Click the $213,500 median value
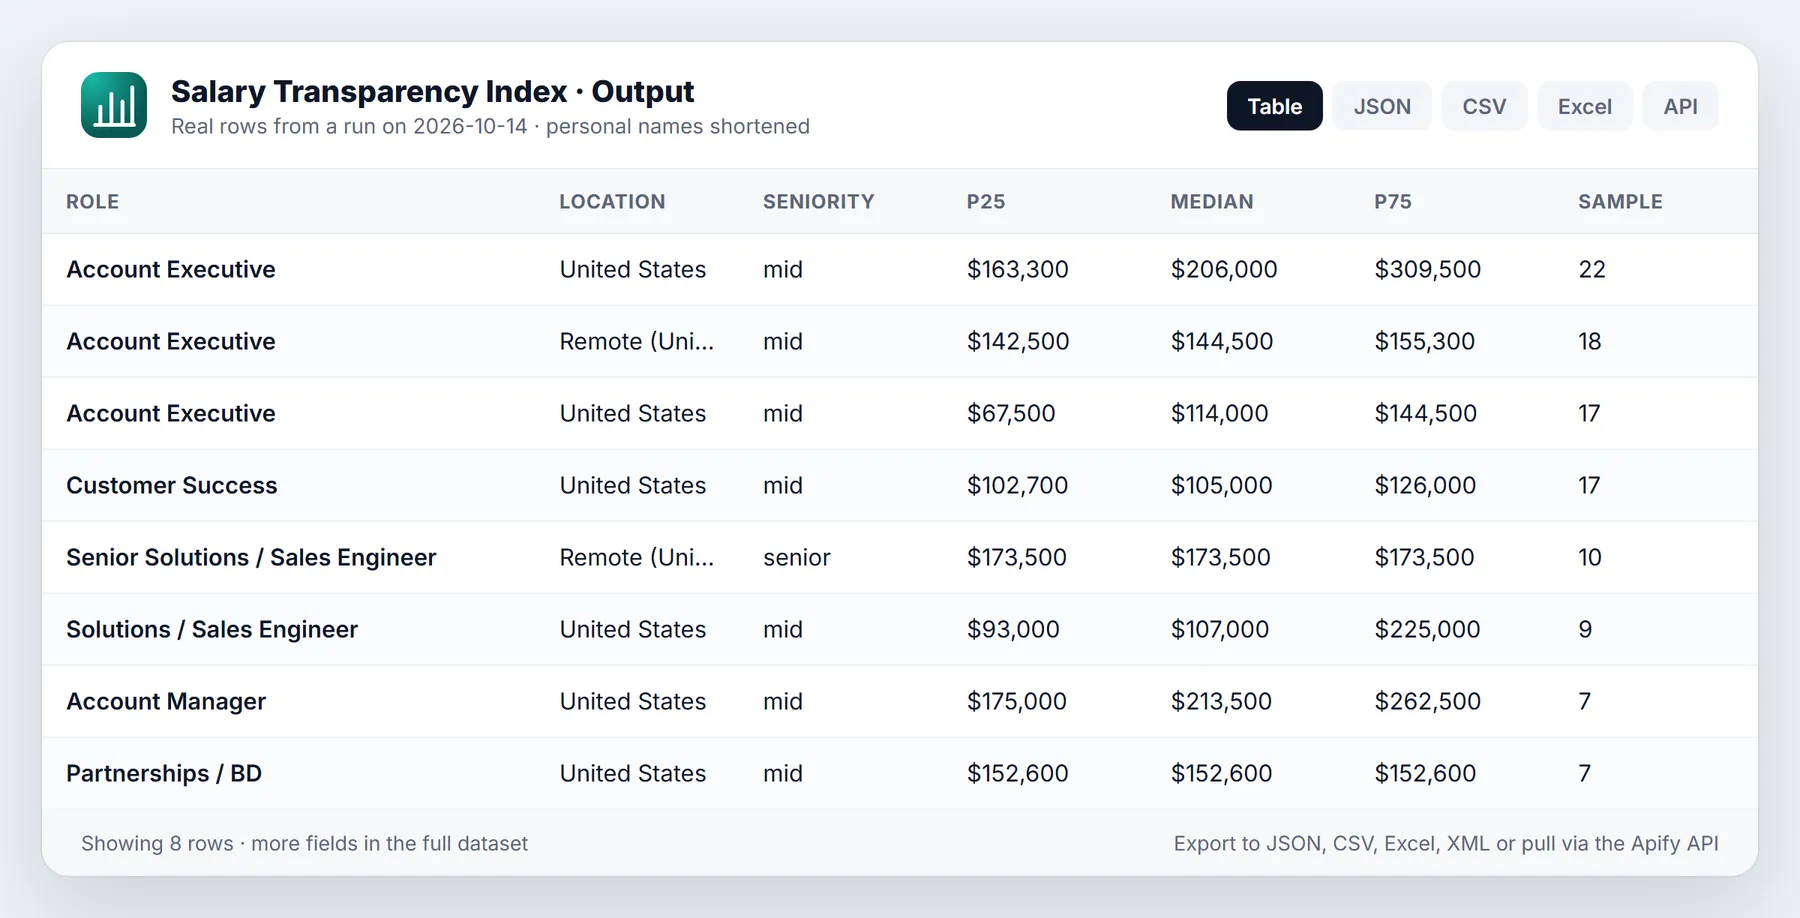 pyautogui.click(x=1221, y=701)
